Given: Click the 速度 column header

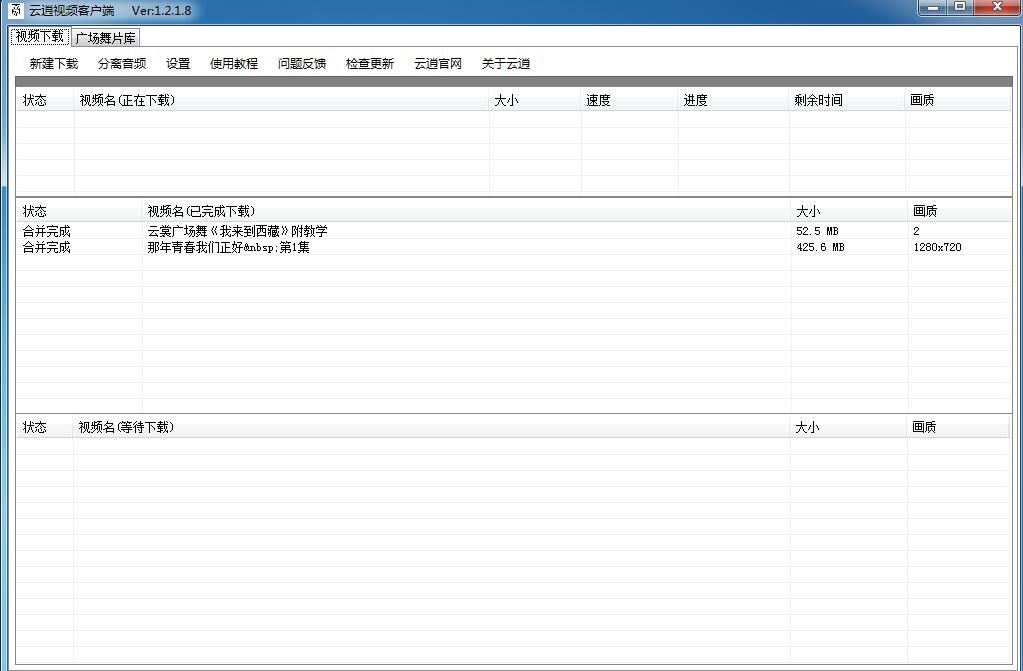Looking at the screenshot, I should coord(598,99).
